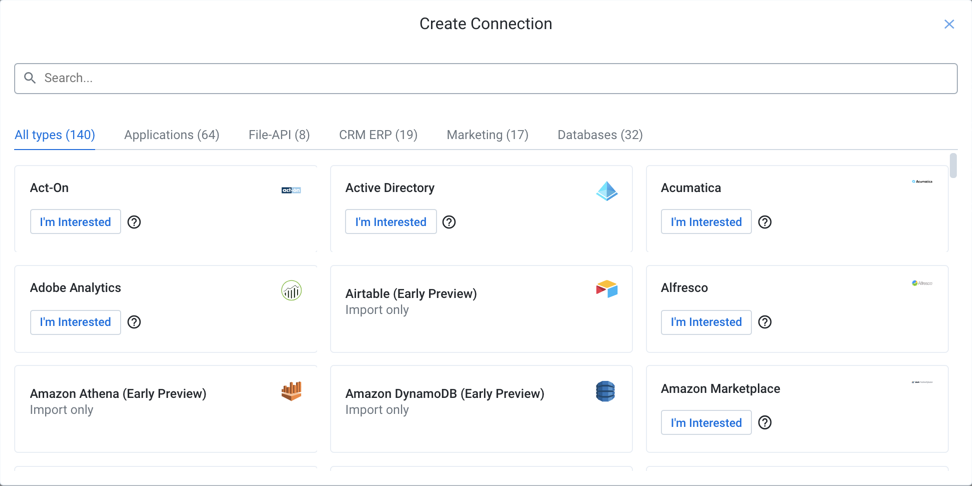Switch to the File-API (8) tab
The image size is (972, 486).
pyautogui.click(x=279, y=135)
